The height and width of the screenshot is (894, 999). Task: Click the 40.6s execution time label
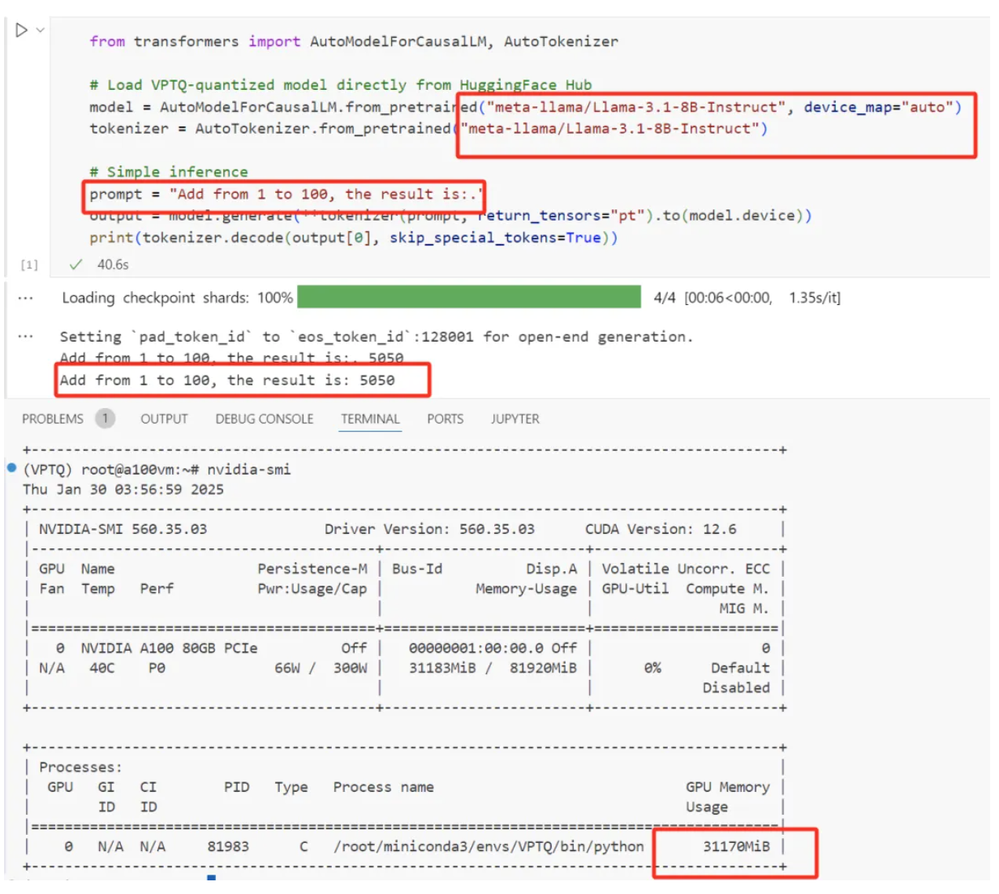point(113,264)
